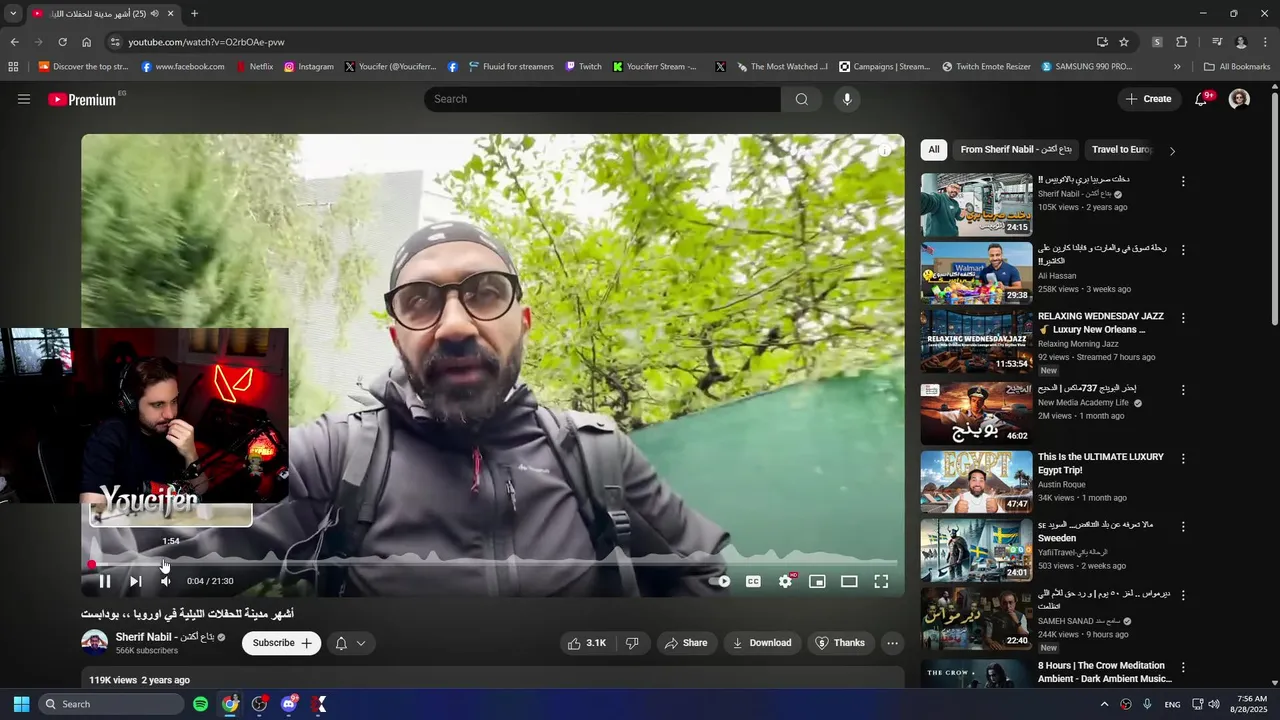Open the notifications bell
This screenshot has height=720, width=1280.
click(1202, 99)
